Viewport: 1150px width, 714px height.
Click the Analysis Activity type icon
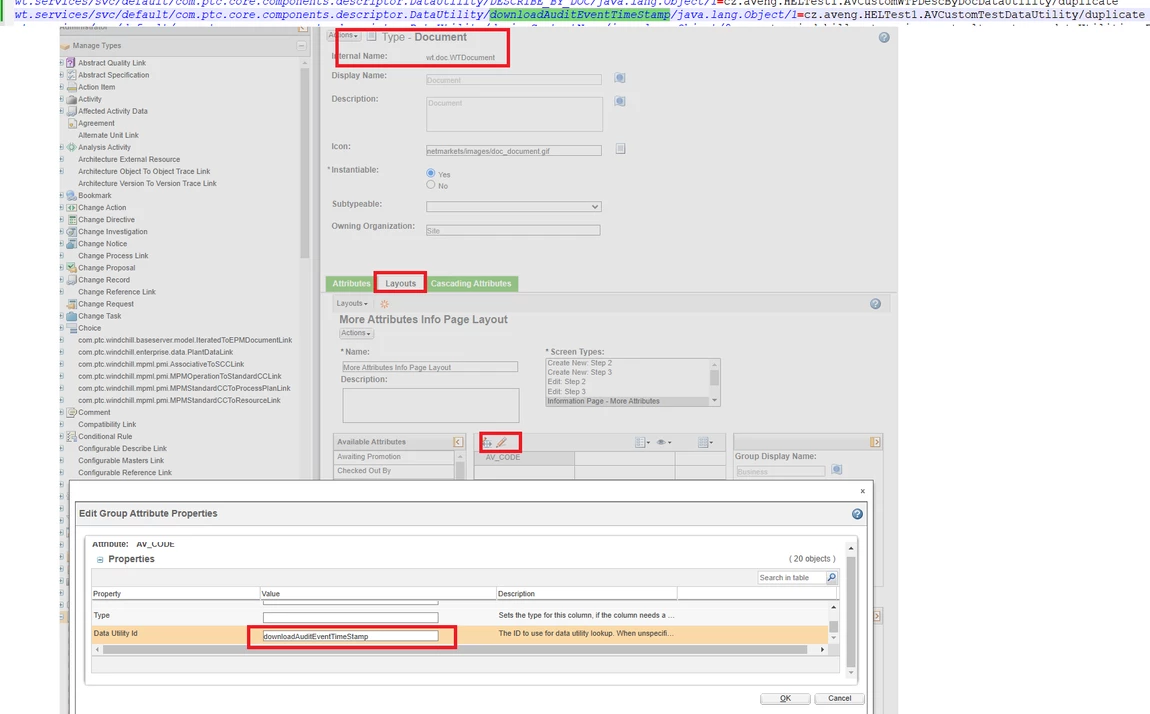click(x=71, y=147)
